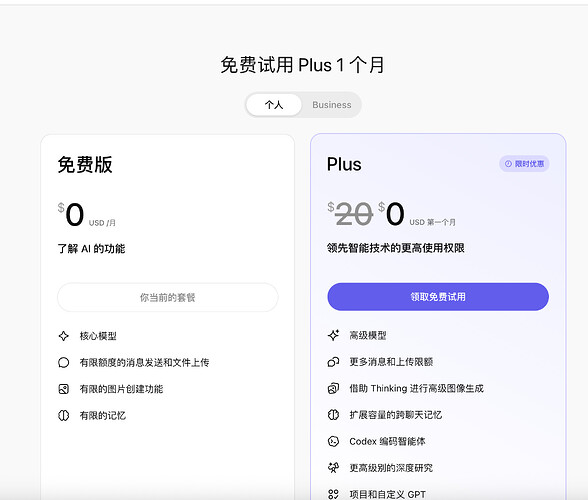588x500 pixels.
Task: Click the sparkle icon beside 高级模型
Action: 333,335
